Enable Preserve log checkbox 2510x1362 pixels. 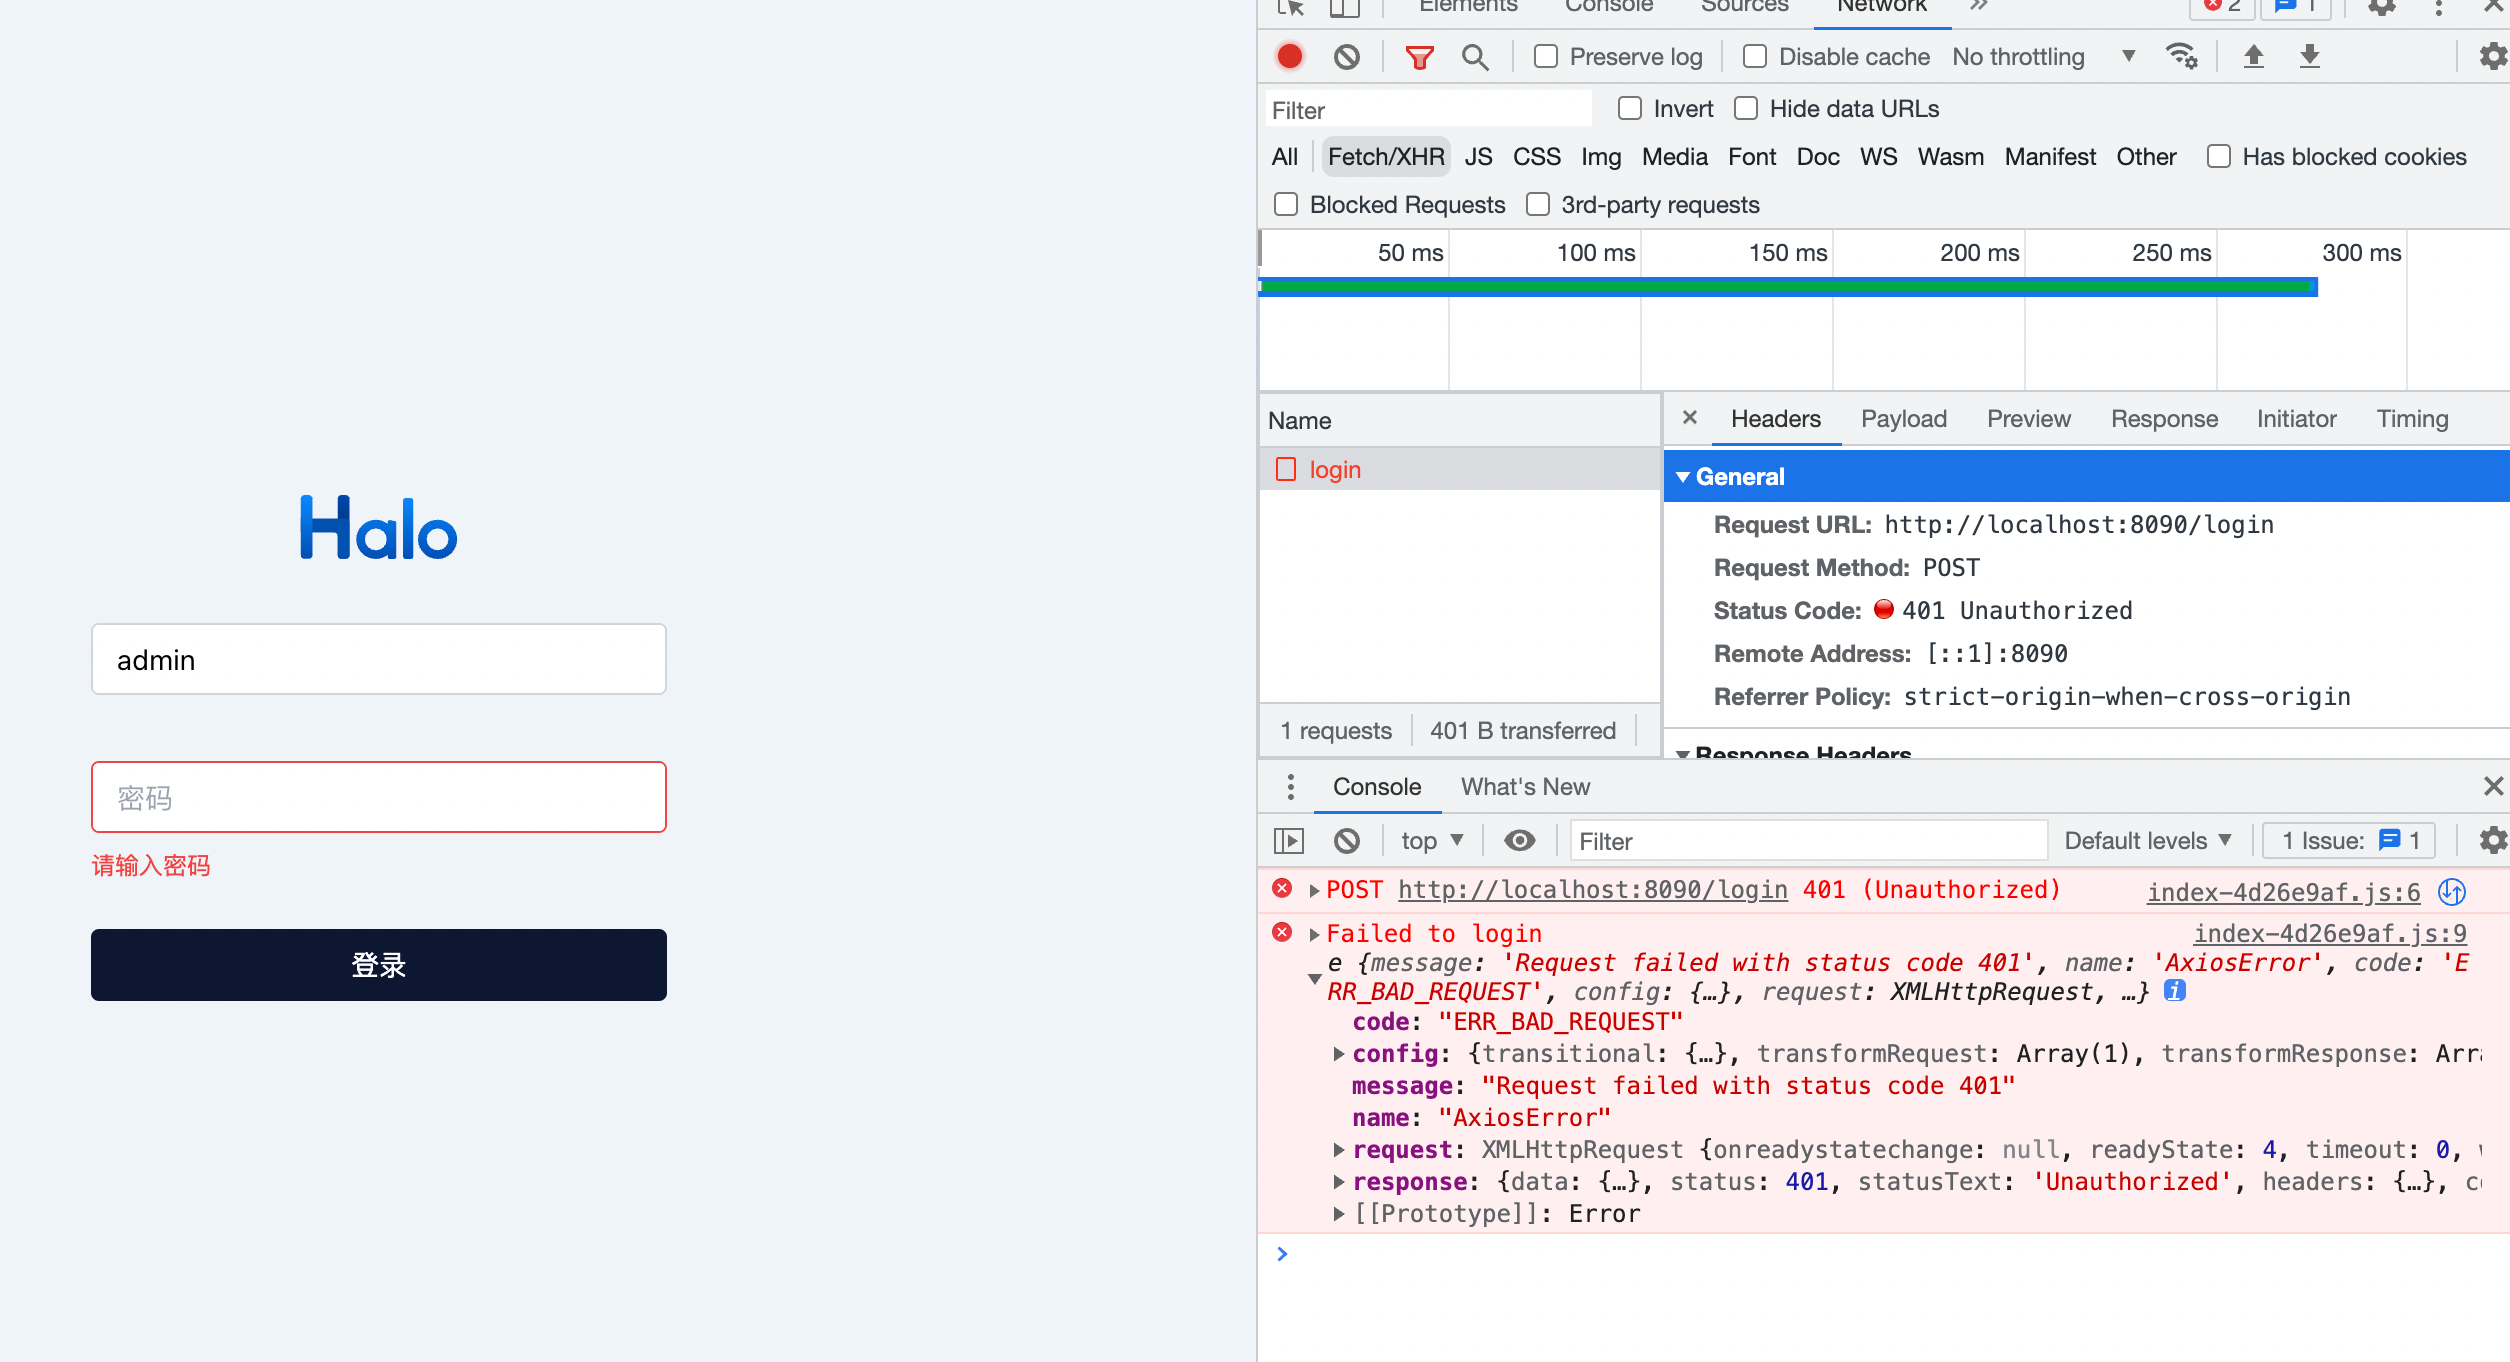pyautogui.click(x=1546, y=57)
